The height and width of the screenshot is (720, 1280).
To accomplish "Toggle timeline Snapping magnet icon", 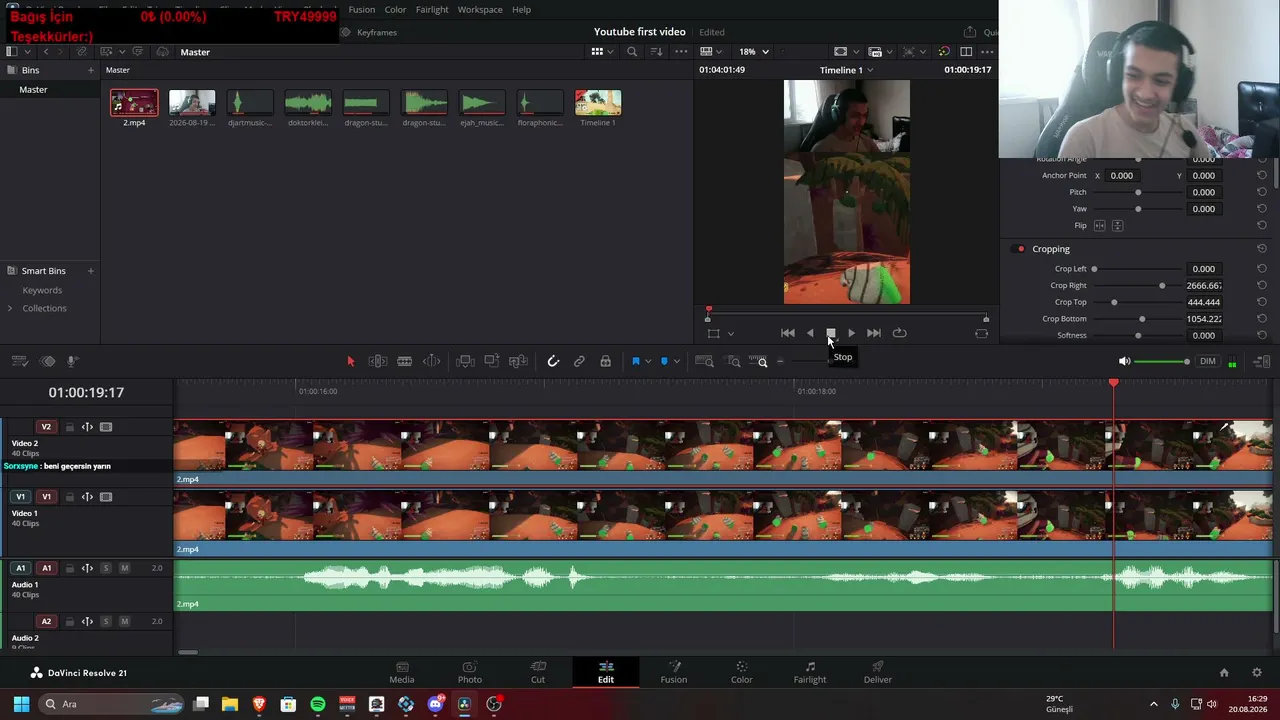I will (x=553, y=361).
